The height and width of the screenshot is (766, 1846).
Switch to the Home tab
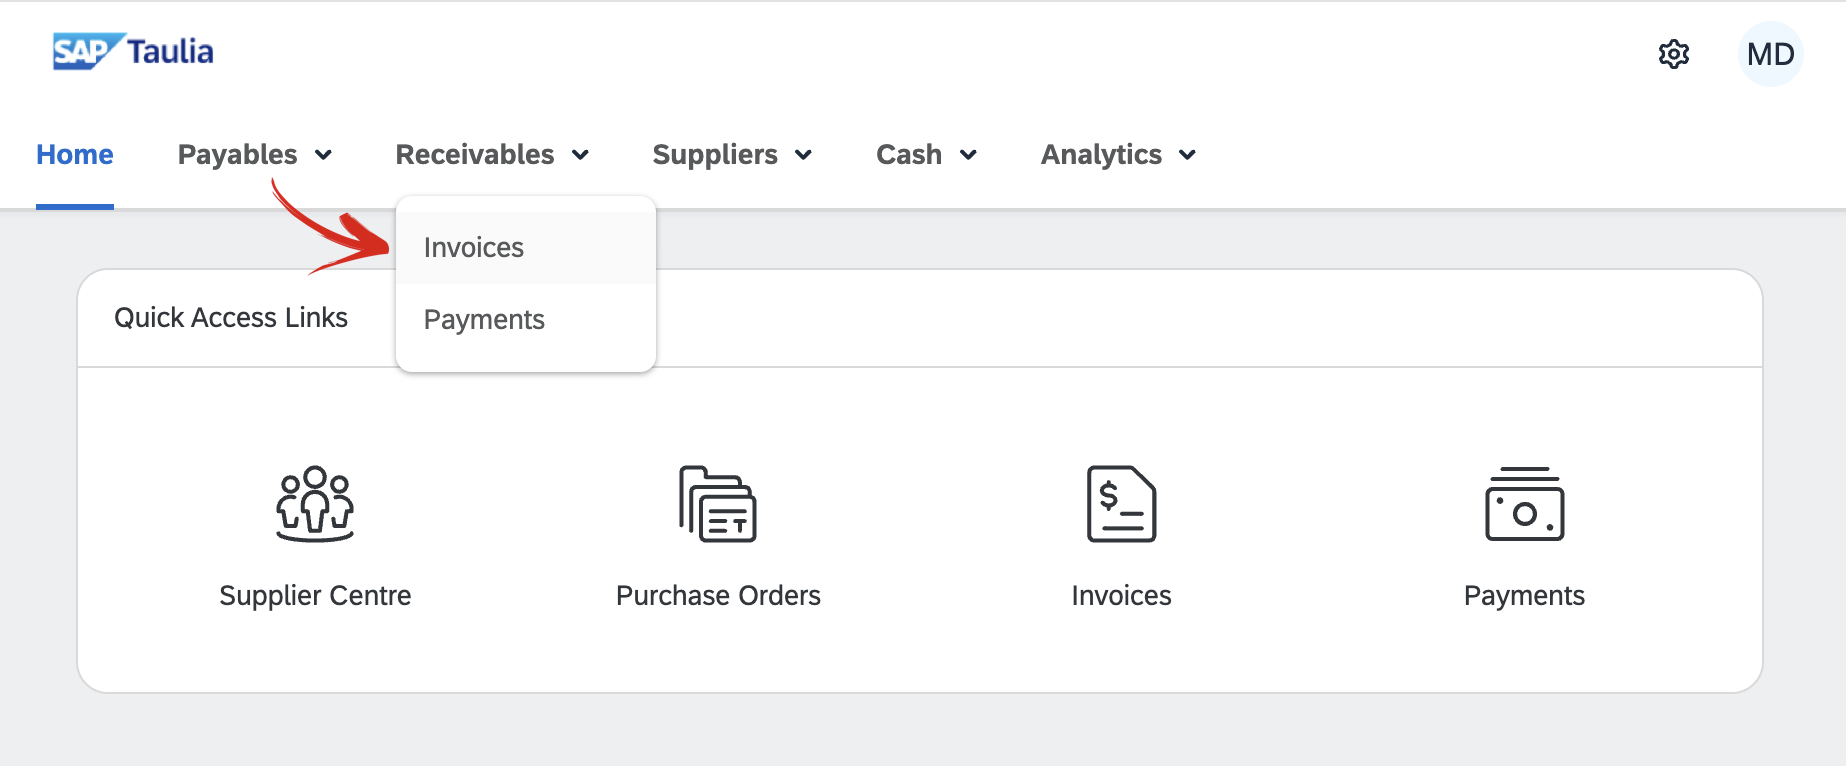click(74, 154)
